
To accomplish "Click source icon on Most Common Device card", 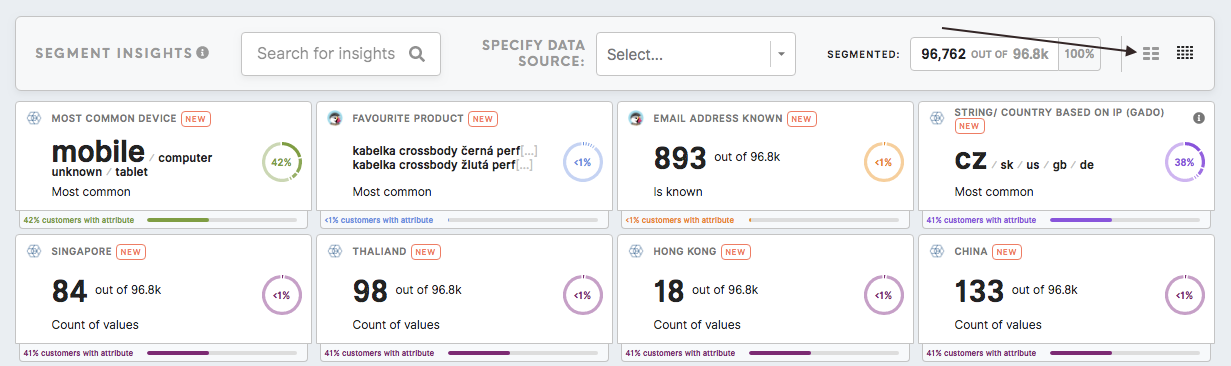I will [33, 118].
